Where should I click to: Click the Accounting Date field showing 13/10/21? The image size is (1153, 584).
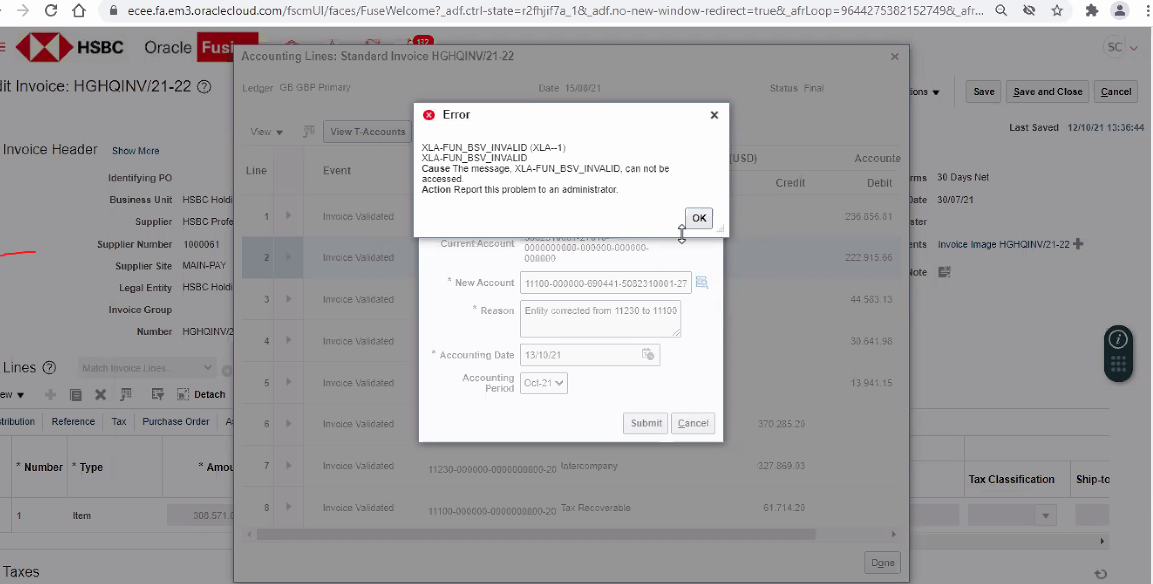(x=581, y=355)
